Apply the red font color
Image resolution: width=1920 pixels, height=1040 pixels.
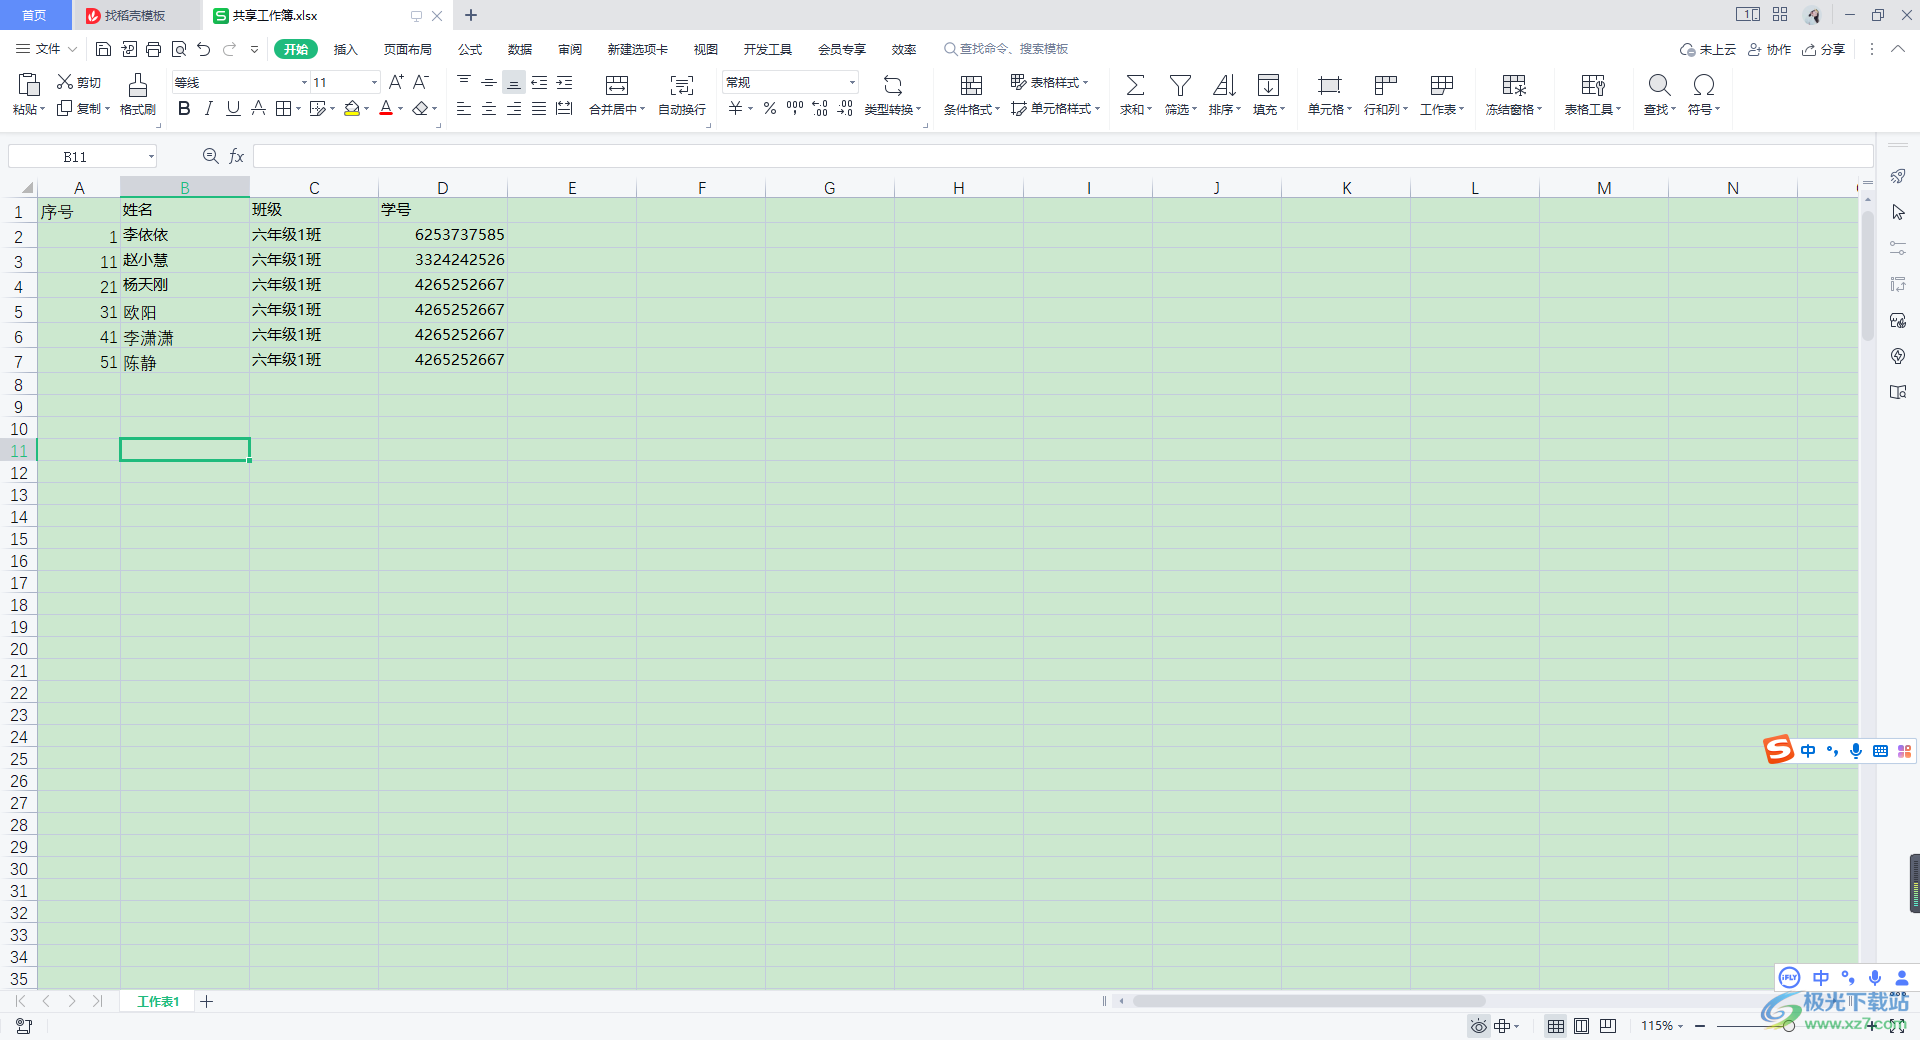point(386,108)
